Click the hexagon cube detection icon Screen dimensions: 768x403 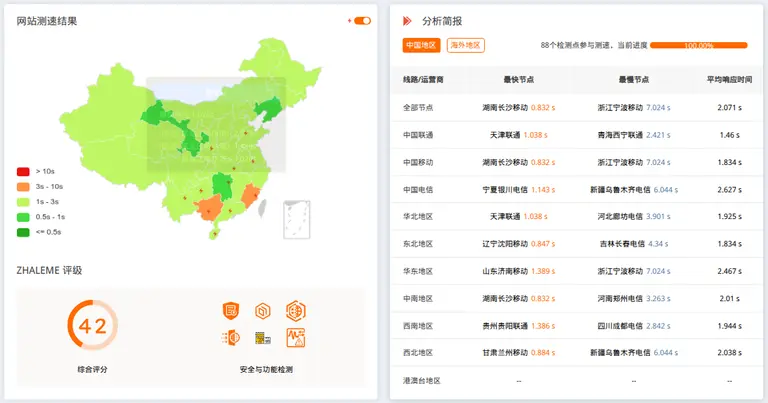[x=263, y=310]
